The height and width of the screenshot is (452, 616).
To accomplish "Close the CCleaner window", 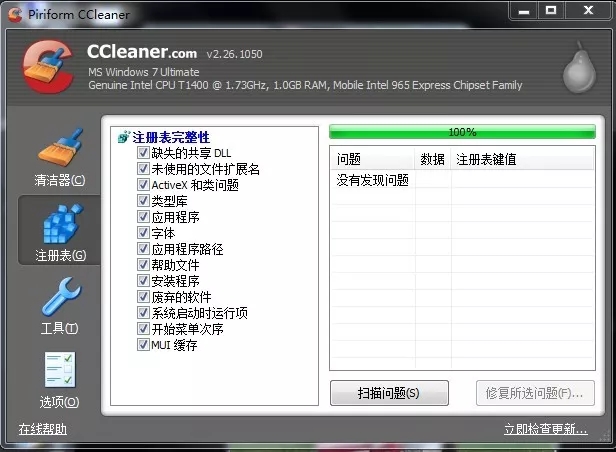I will [588, 11].
